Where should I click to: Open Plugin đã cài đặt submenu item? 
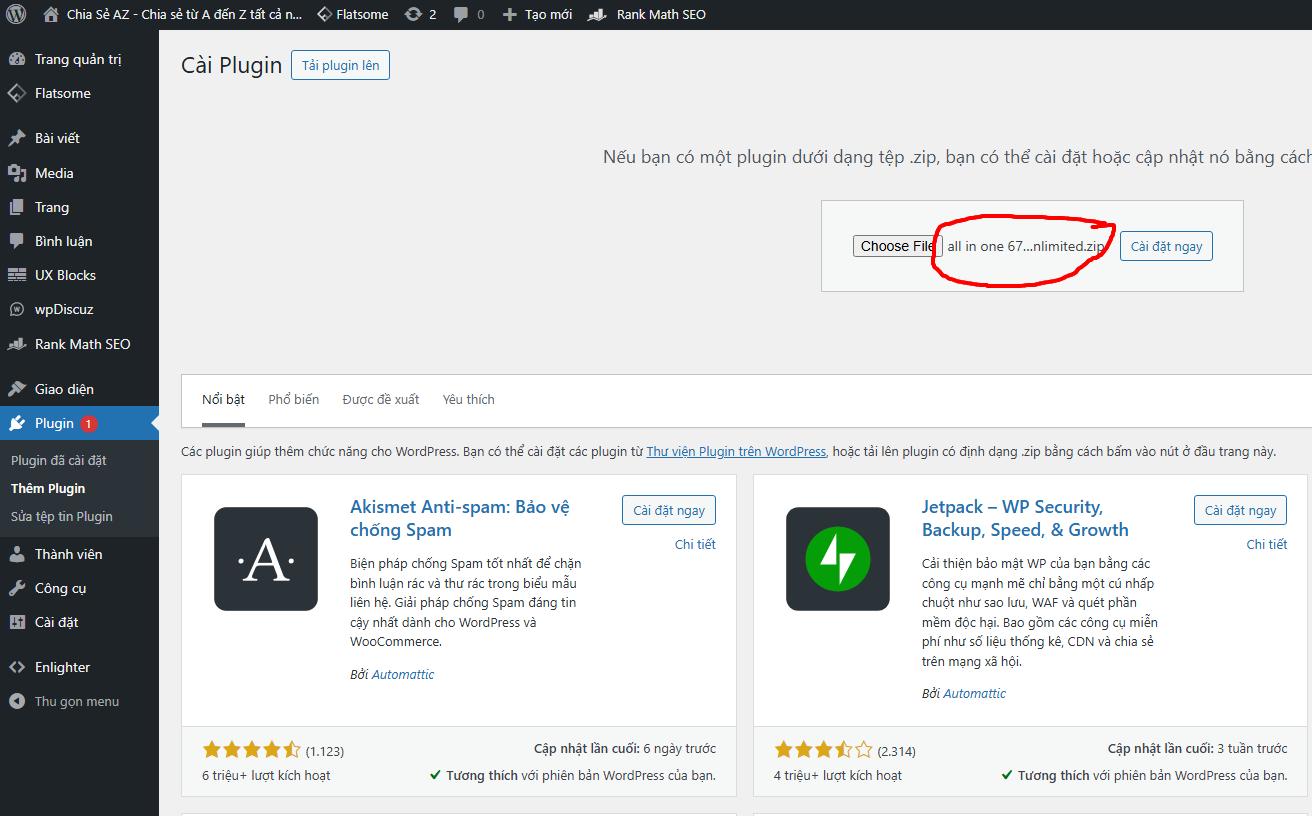58,460
